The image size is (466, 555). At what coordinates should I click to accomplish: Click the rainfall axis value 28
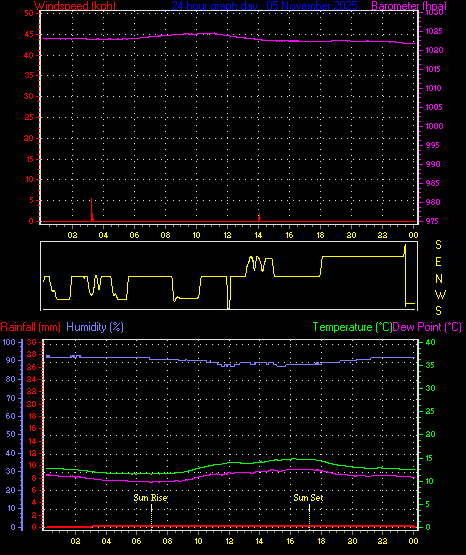click(x=31, y=355)
